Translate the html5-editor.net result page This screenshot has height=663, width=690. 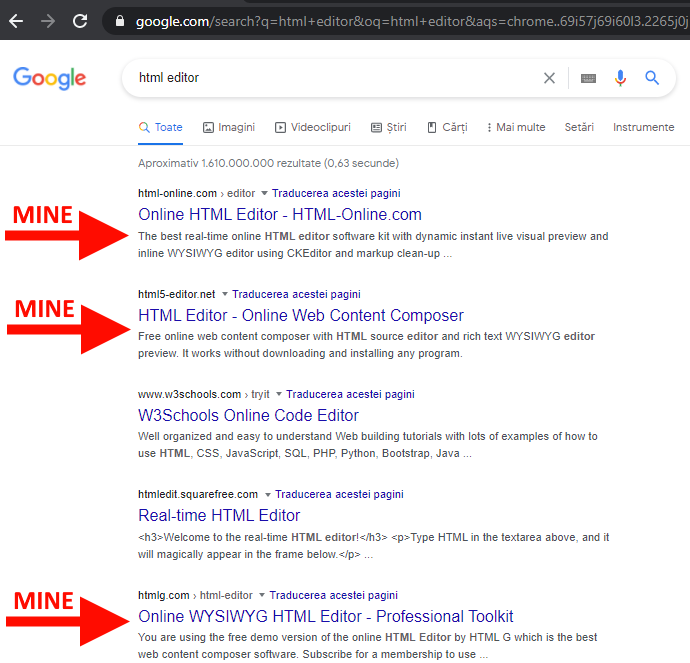pyautogui.click(x=297, y=294)
